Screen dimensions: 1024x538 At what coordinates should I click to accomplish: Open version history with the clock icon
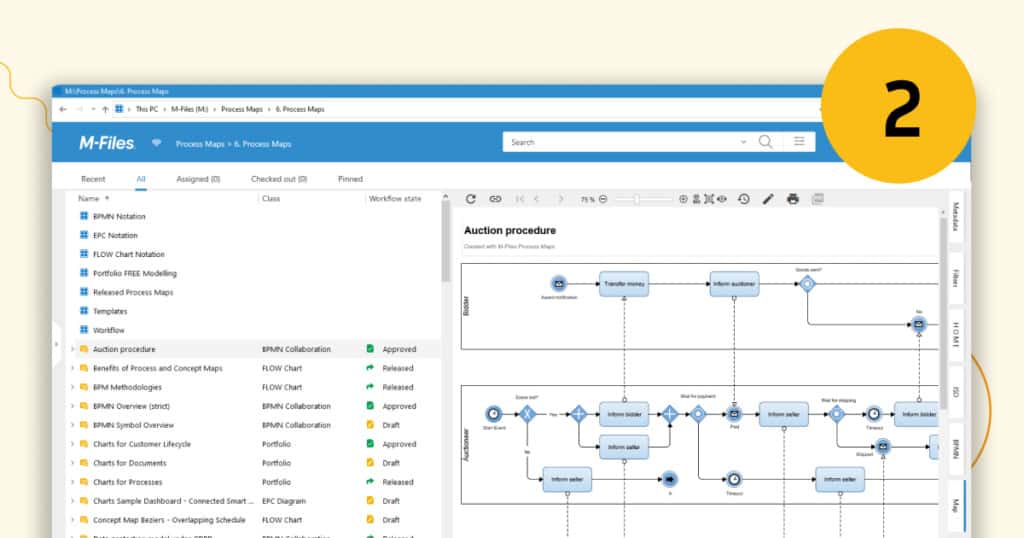pyautogui.click(x=744, y=199)
